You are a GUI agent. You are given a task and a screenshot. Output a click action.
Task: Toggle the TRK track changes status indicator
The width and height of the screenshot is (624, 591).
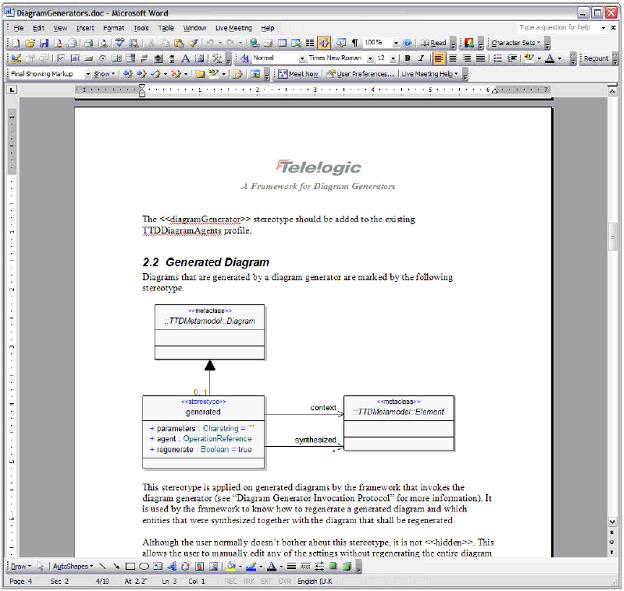click(x=249, y=581)
